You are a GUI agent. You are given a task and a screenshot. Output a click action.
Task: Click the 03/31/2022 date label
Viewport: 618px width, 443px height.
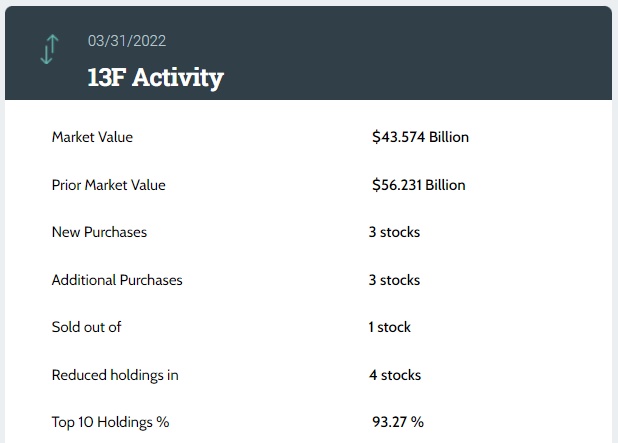click(x=127, y=41)
